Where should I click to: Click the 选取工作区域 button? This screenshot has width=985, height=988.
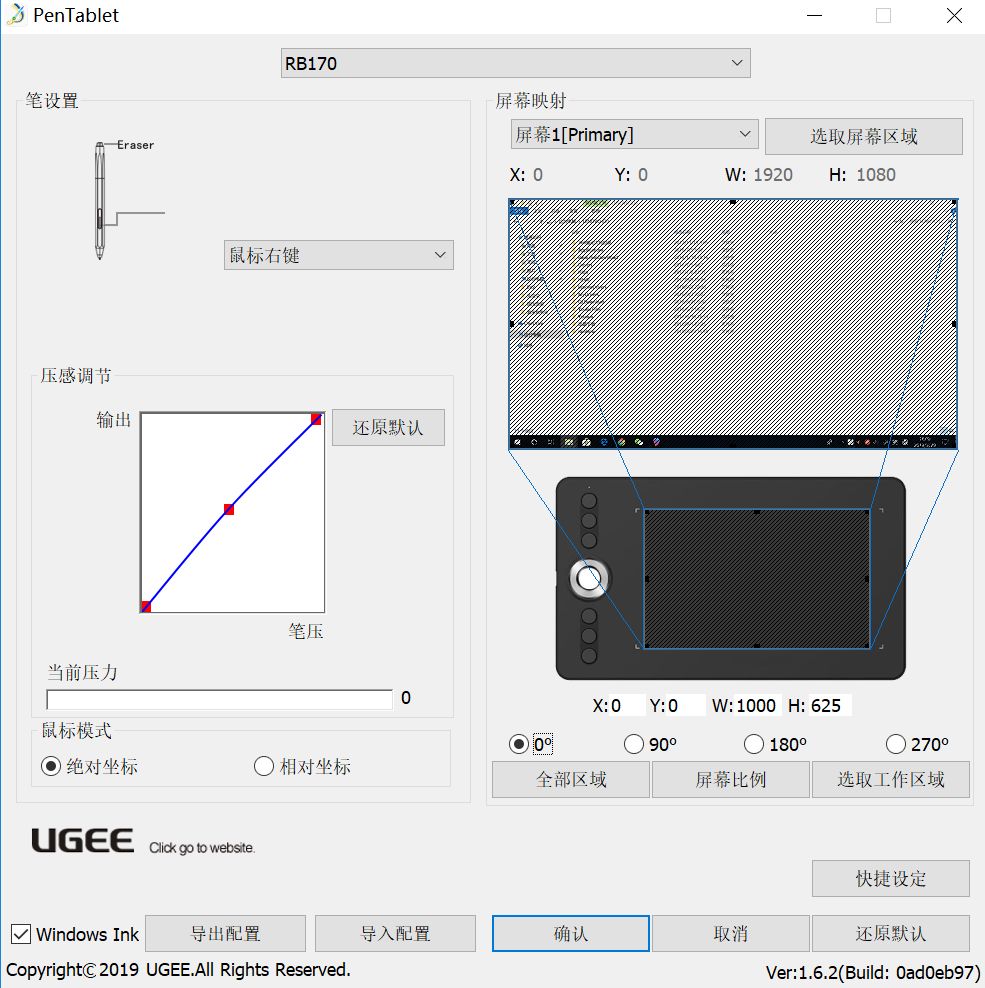tap(890, 779)
